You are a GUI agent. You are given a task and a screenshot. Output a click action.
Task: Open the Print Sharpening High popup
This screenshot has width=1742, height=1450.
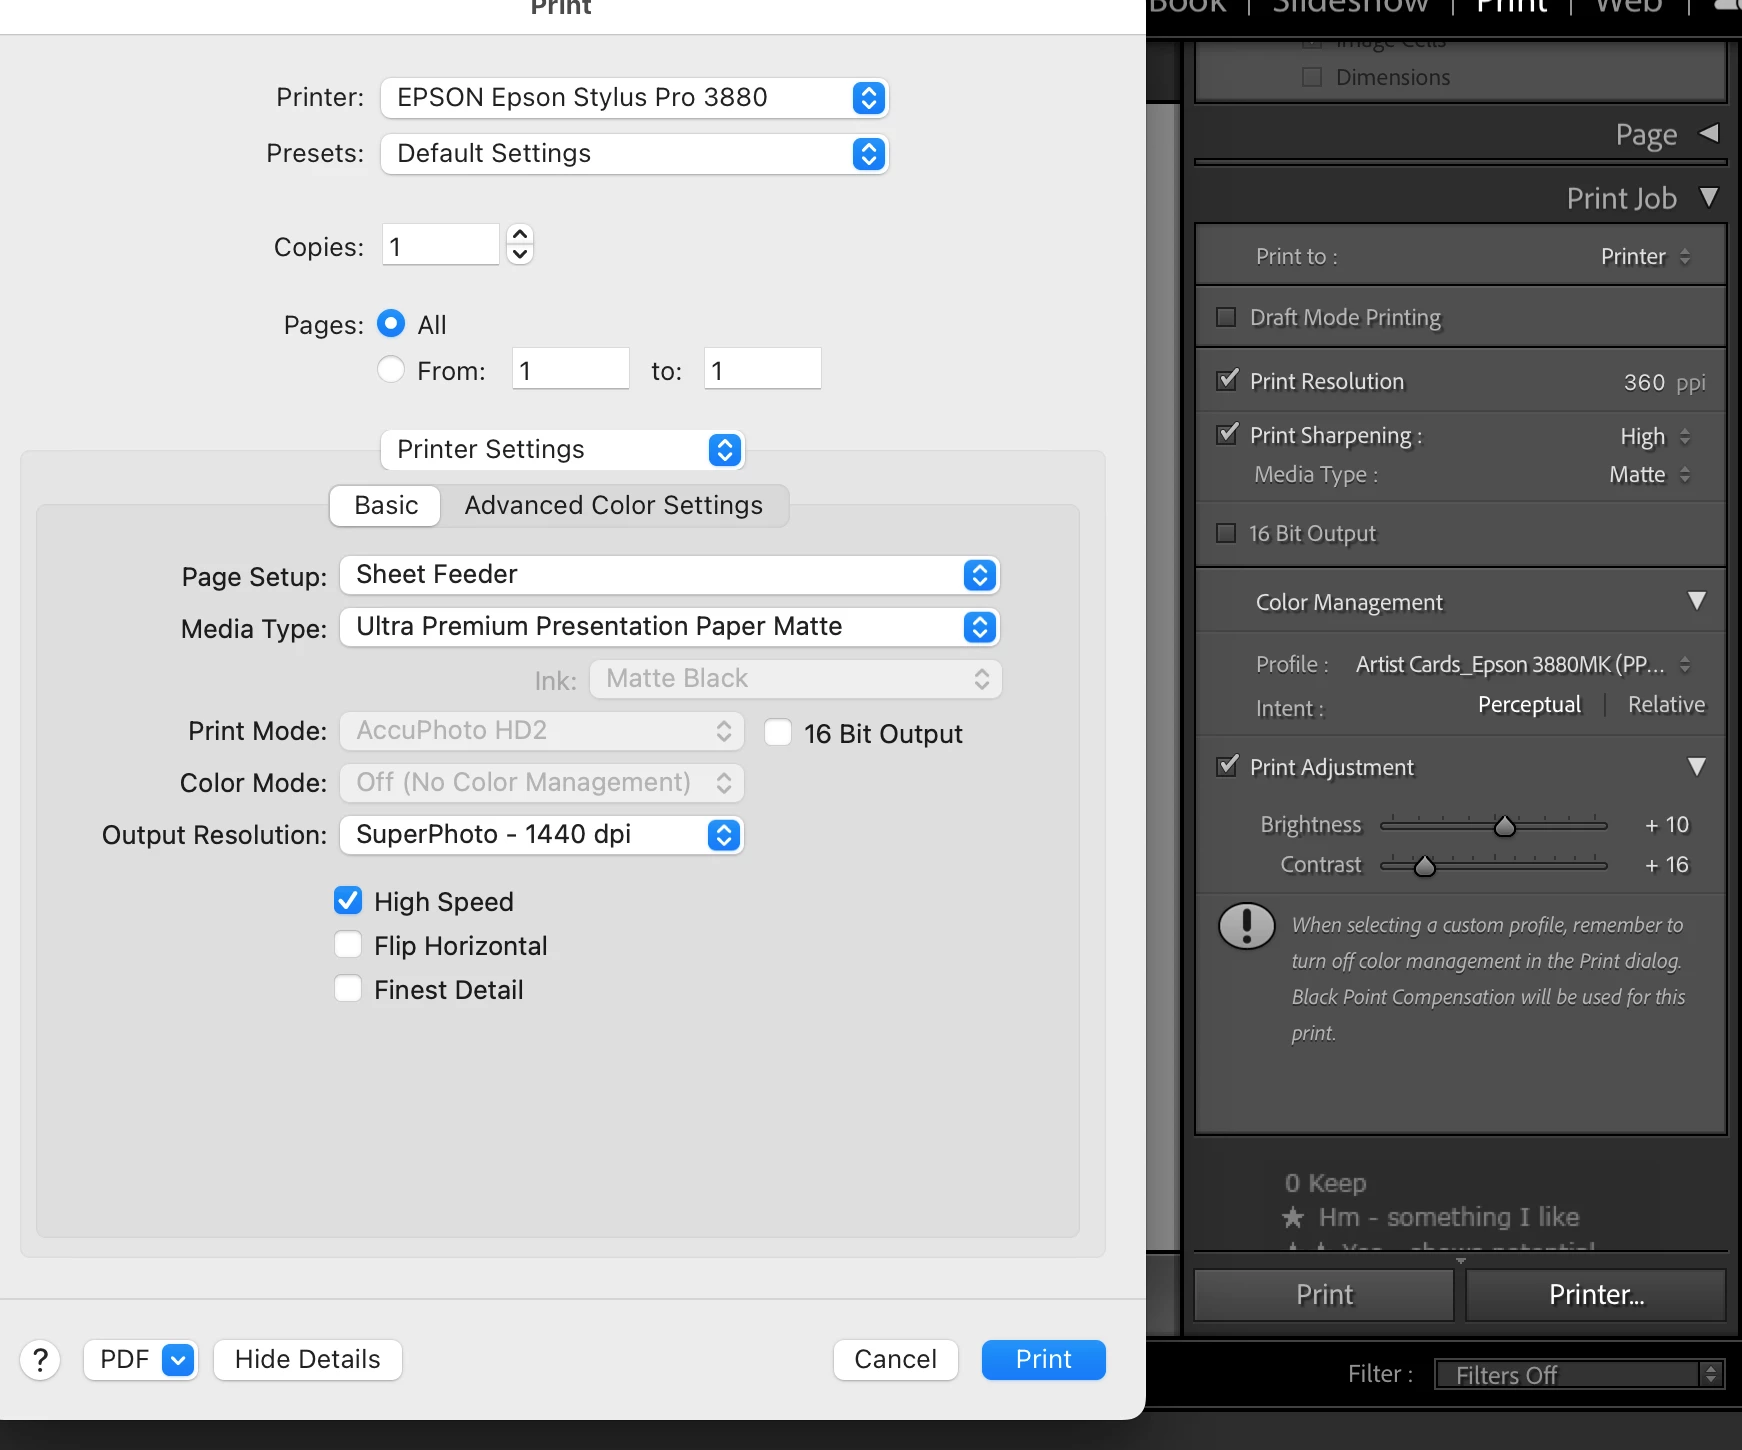point(1655,437)
